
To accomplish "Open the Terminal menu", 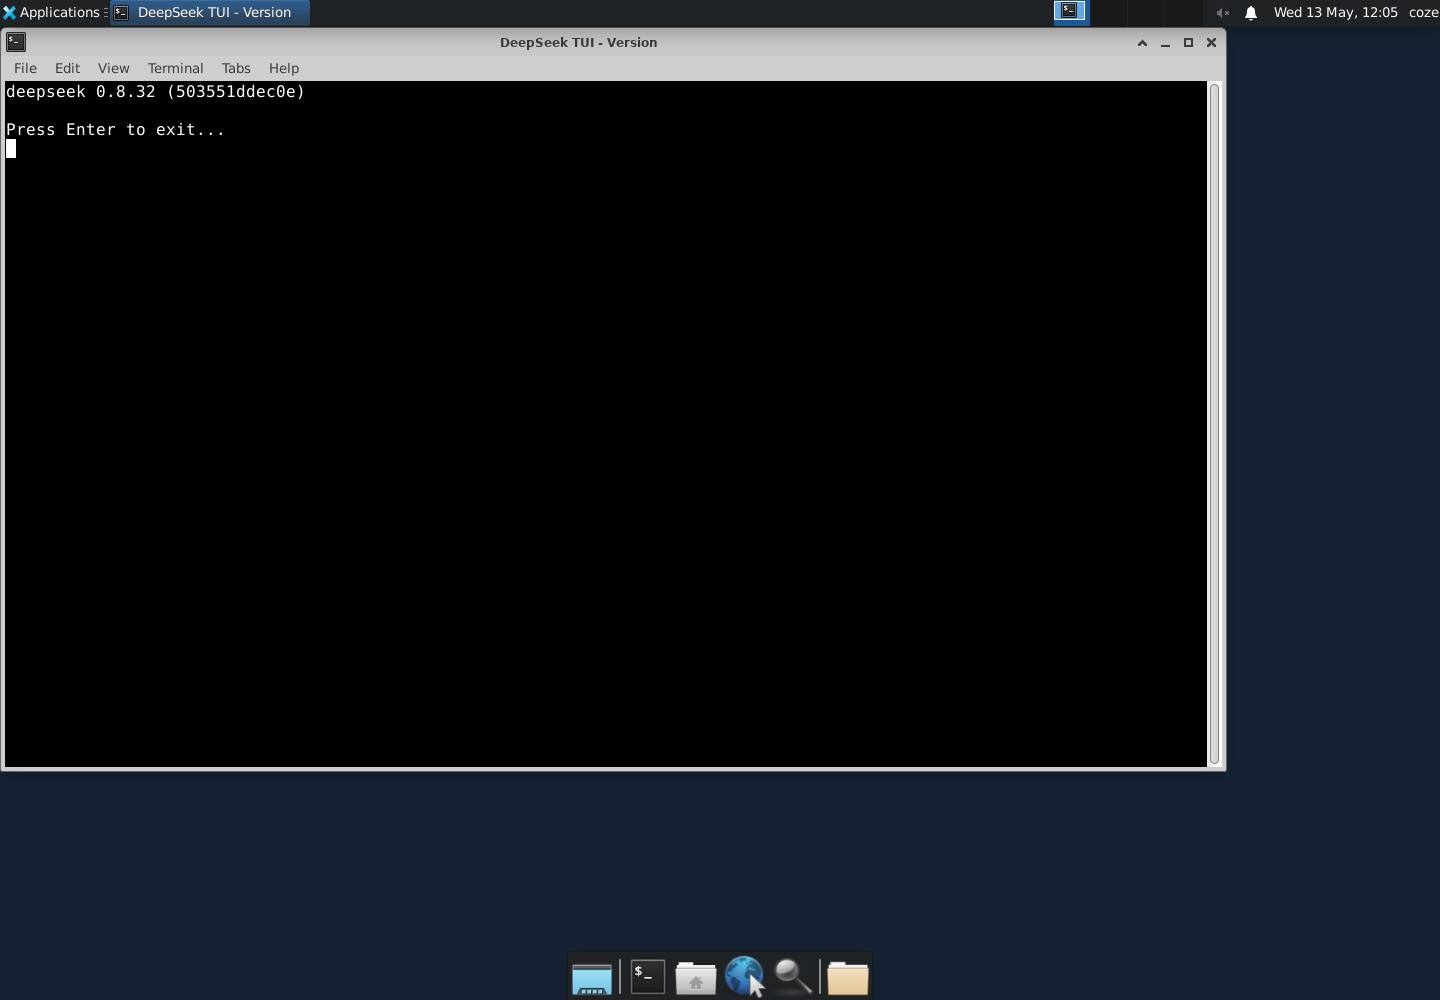I will pyautogui.click(x=175, y=68).
